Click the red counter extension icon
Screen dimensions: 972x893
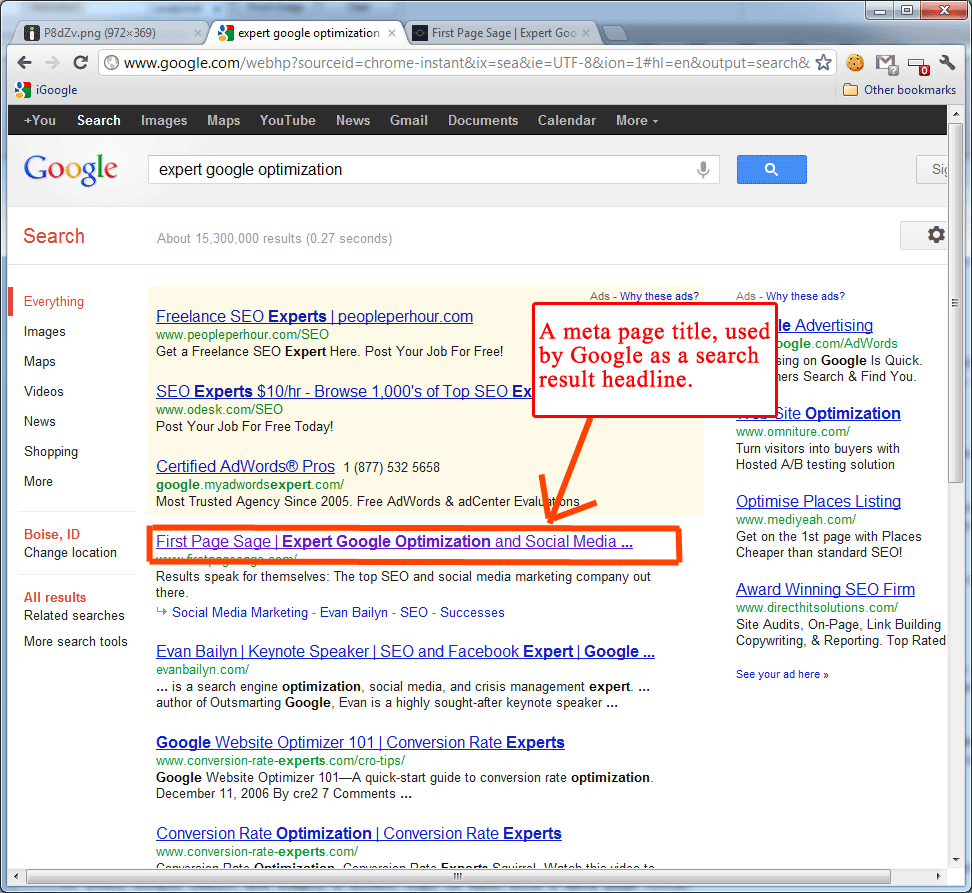coord(919,65)
